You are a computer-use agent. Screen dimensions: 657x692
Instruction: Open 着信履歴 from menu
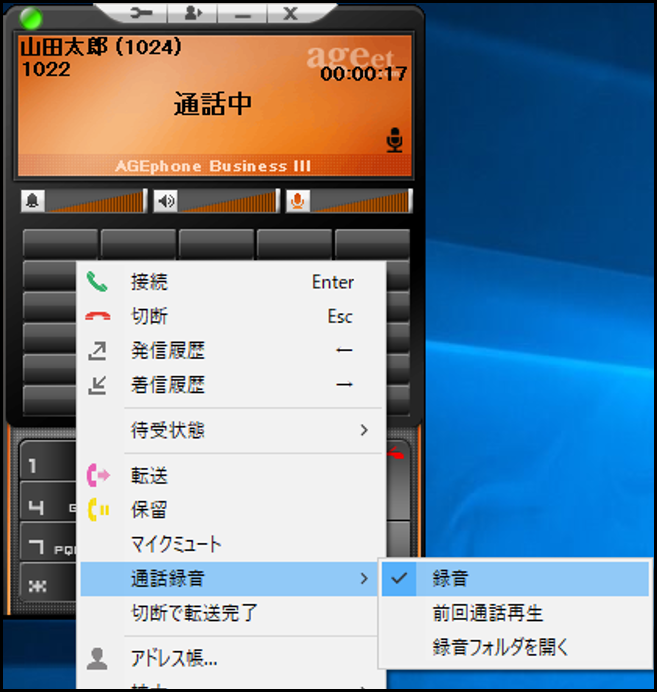[231, 385]
